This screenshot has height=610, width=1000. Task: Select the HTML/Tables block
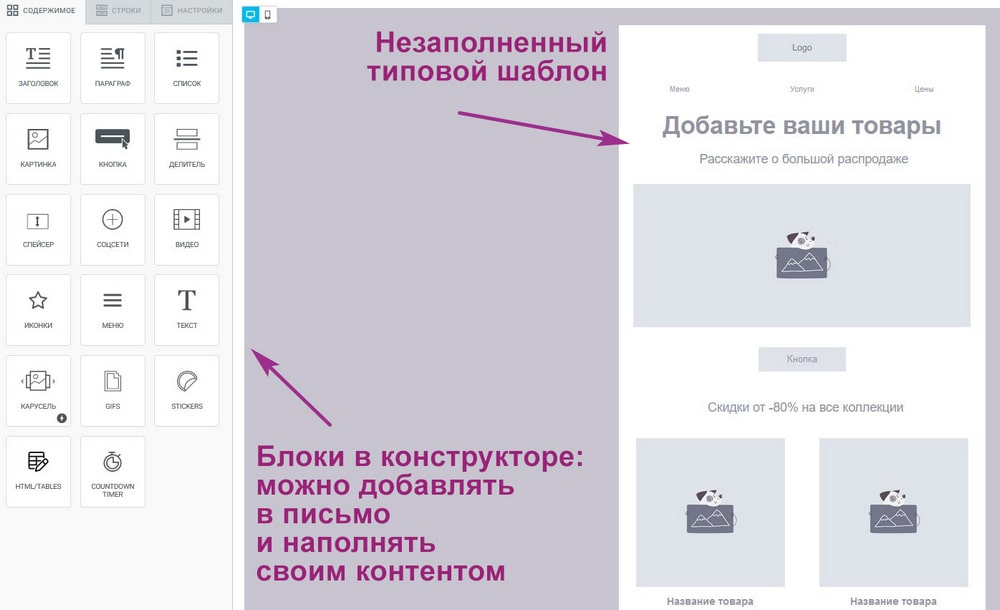coord(38,472)
